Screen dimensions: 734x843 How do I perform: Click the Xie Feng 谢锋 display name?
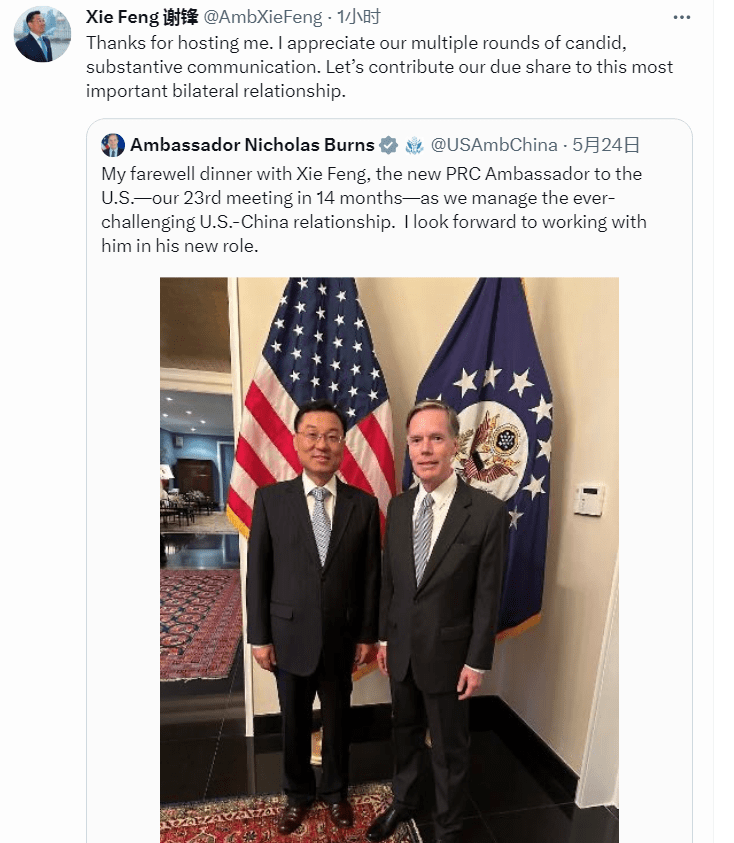[x=142, y=17]
